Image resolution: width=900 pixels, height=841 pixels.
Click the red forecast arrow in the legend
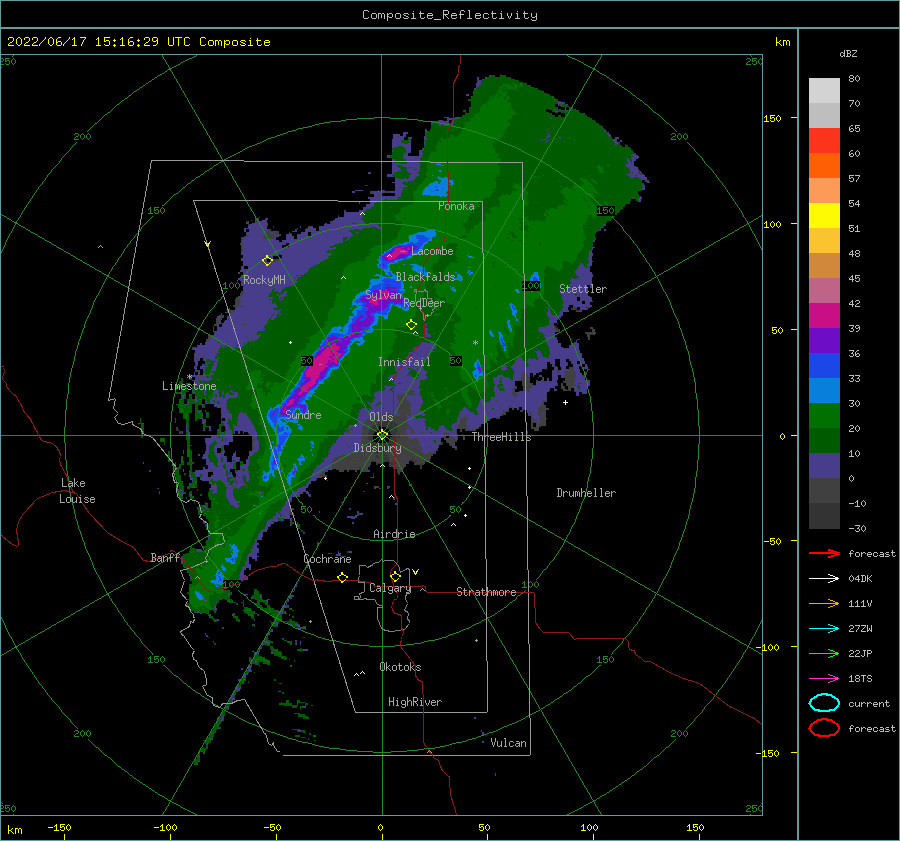pos(824,553)
